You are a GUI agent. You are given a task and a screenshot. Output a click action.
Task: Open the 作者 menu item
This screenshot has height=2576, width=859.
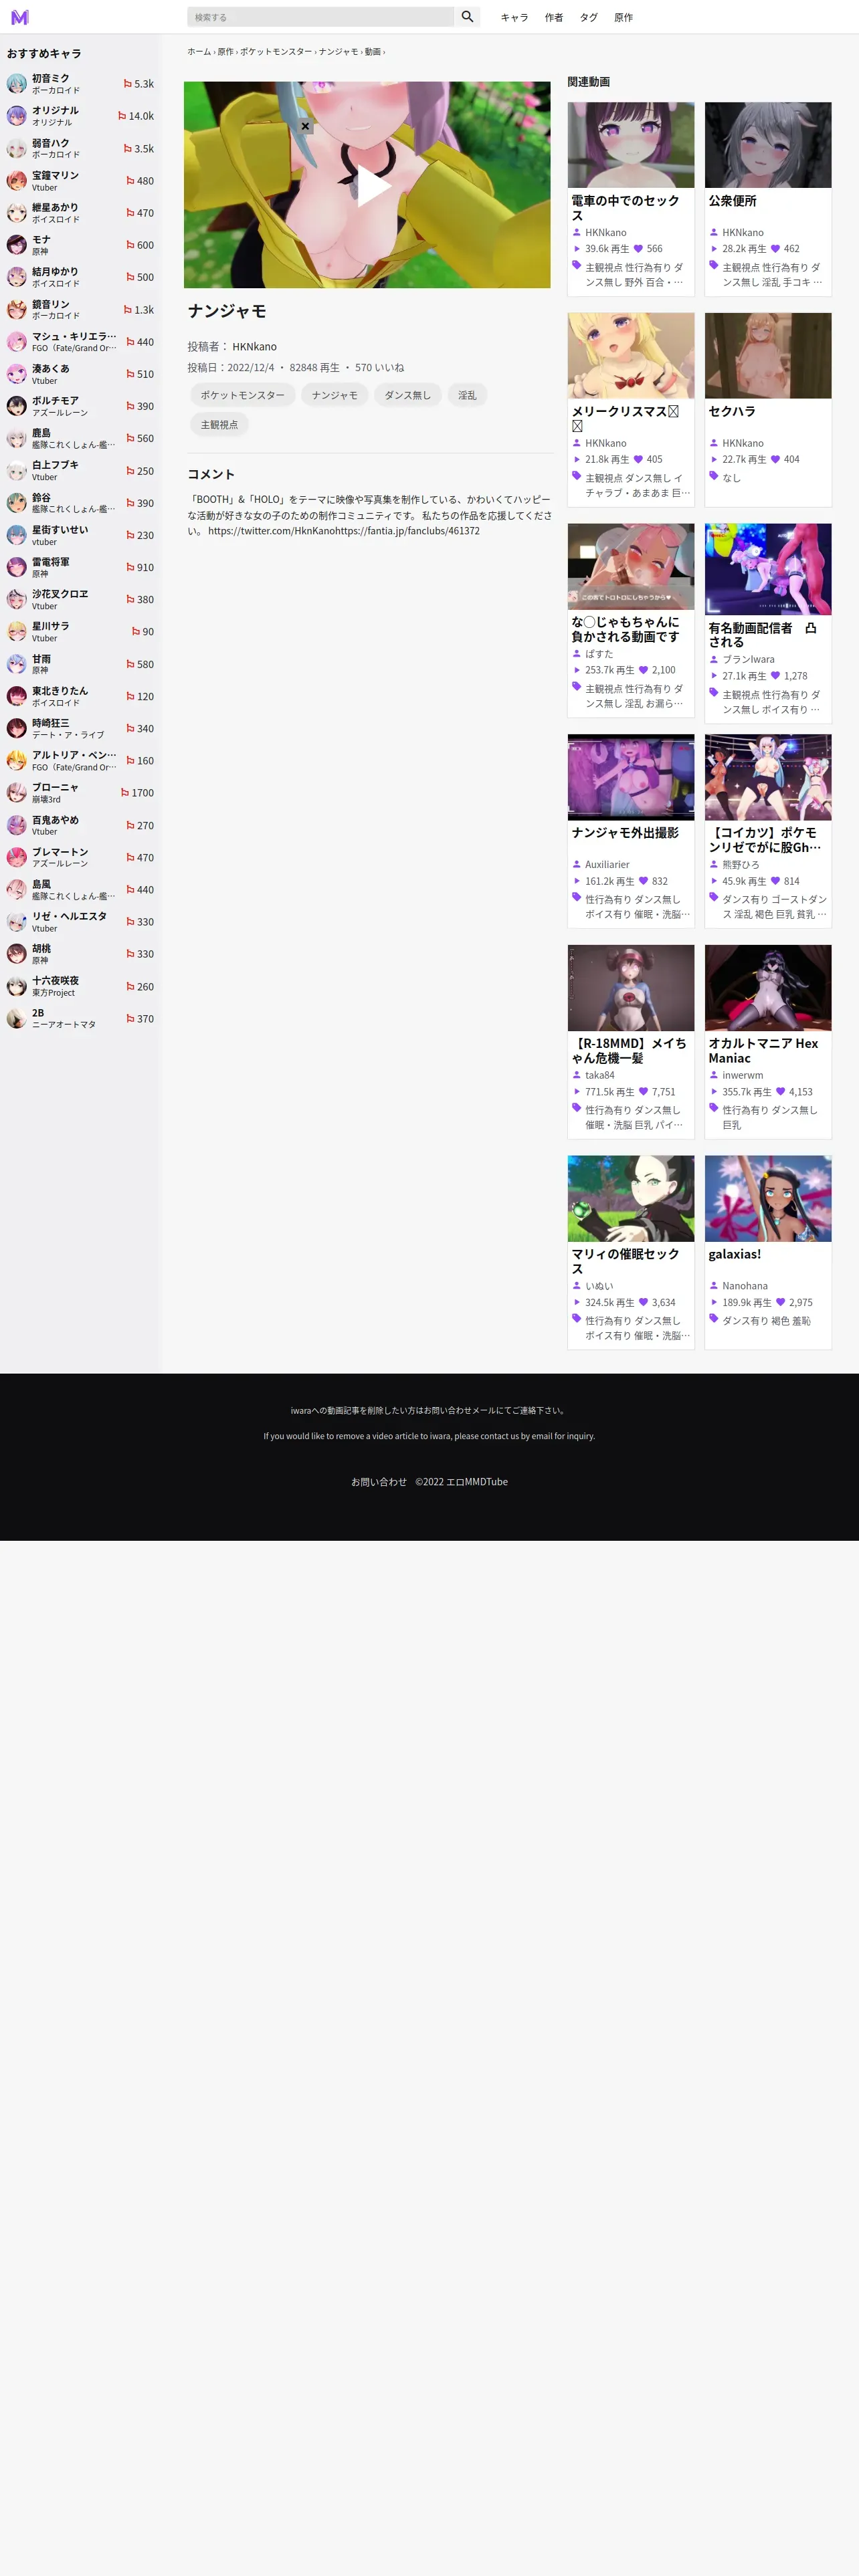[x=553, y=17]
